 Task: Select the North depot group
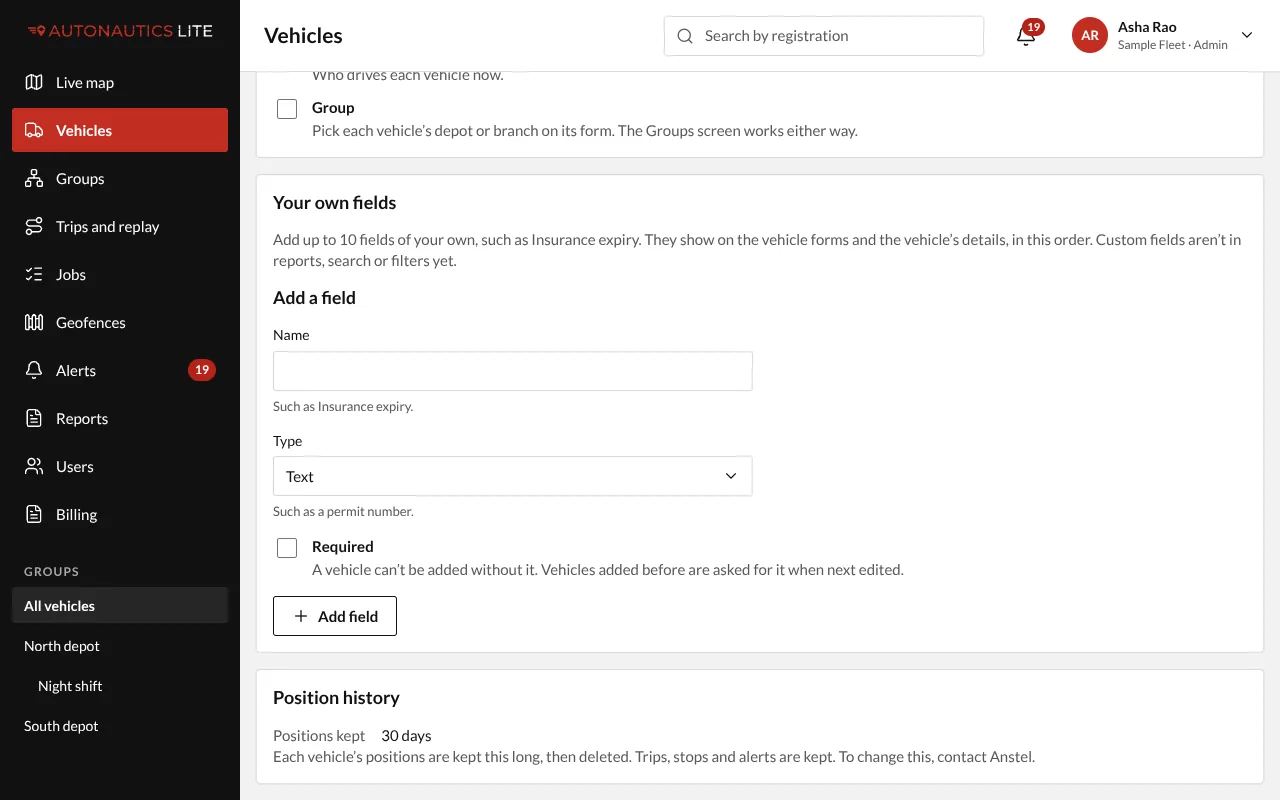[120, 646]
